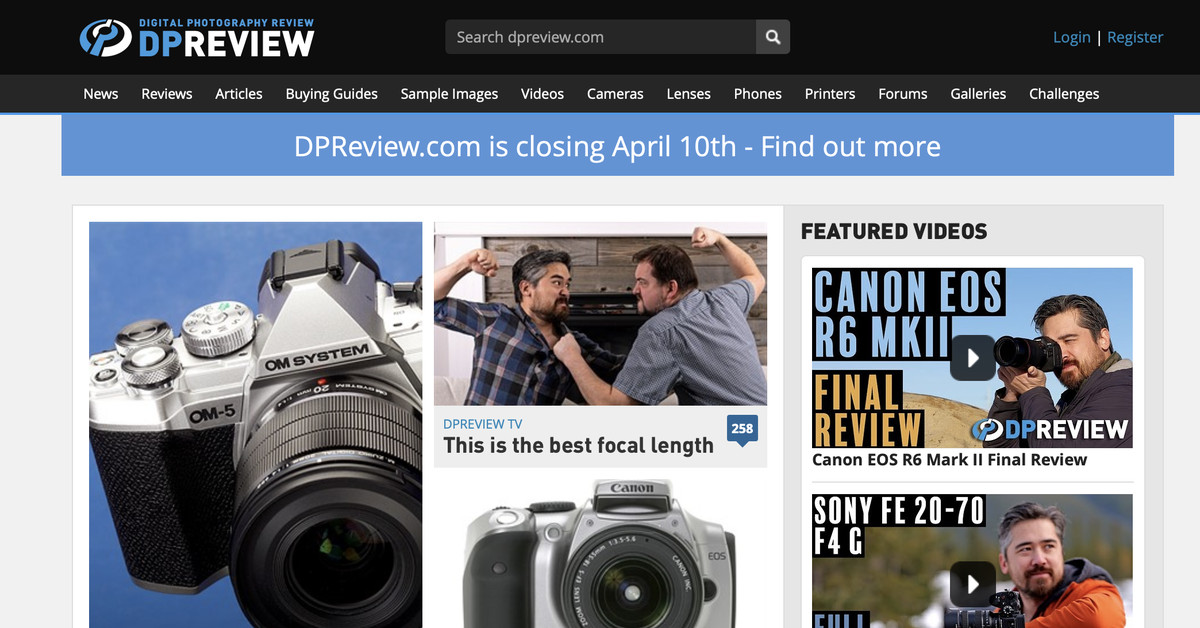The width and height of the screenshot is (1200, 628).
Task: Open the Forums link
Action: pos(903,94)
